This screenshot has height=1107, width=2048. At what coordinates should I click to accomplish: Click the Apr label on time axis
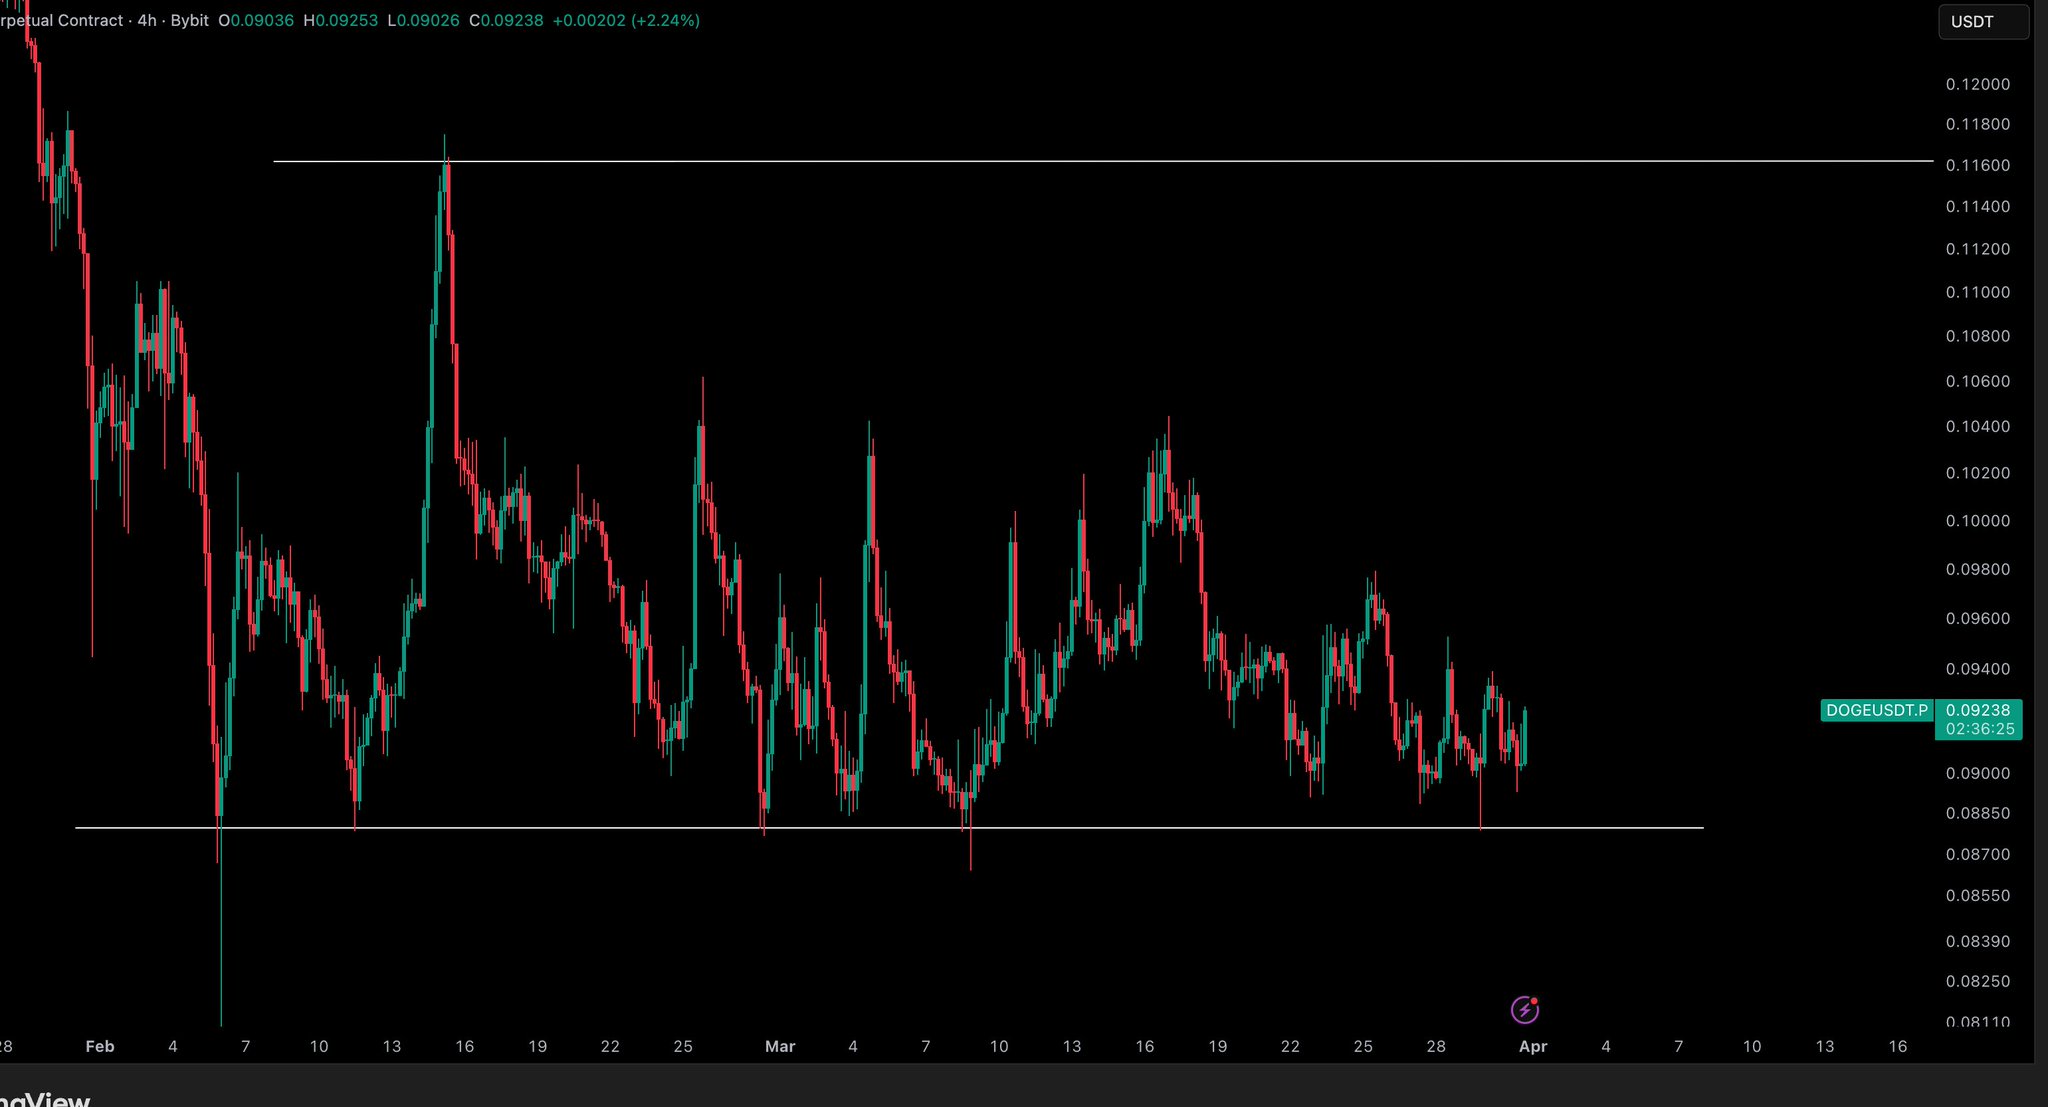coord(1532,1046)
